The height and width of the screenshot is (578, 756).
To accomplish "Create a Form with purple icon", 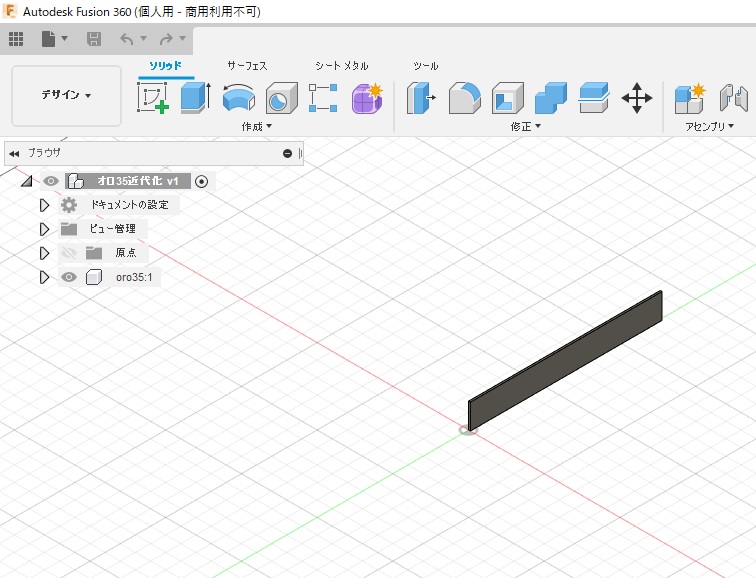I will (367, 98).
